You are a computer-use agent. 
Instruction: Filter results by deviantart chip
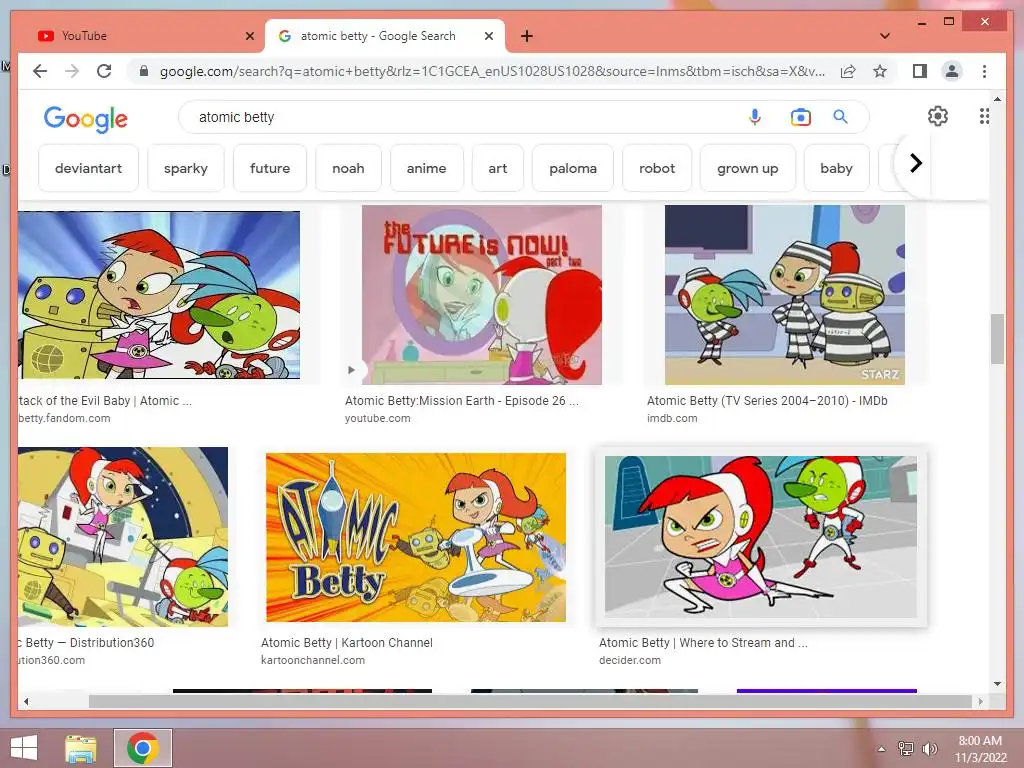click(88, 168)
